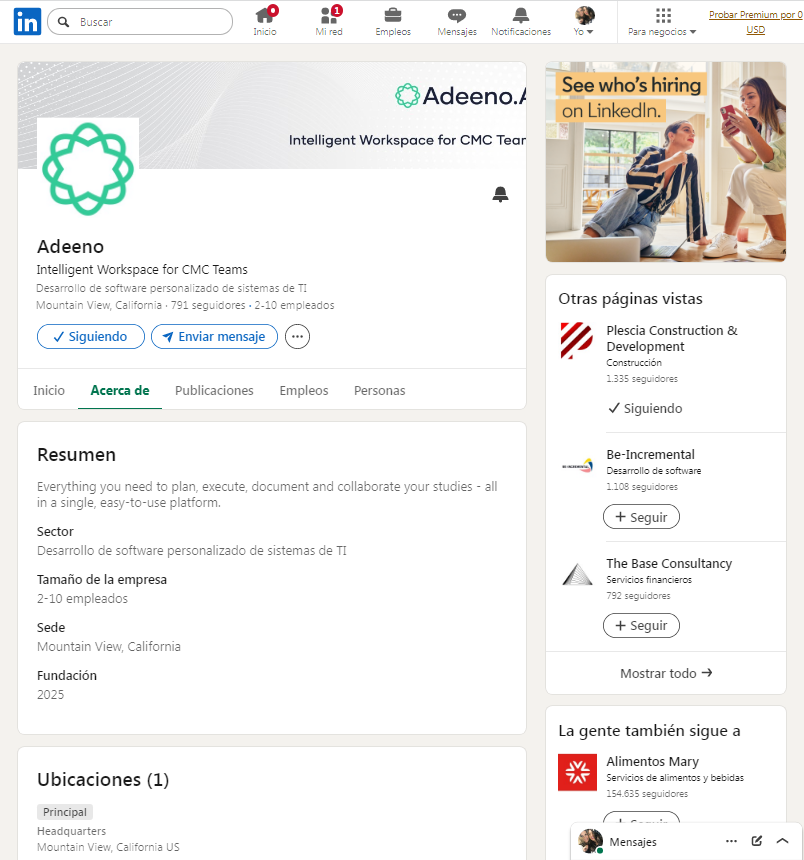Open Mensajes bar three-dot options

(731, 841)
